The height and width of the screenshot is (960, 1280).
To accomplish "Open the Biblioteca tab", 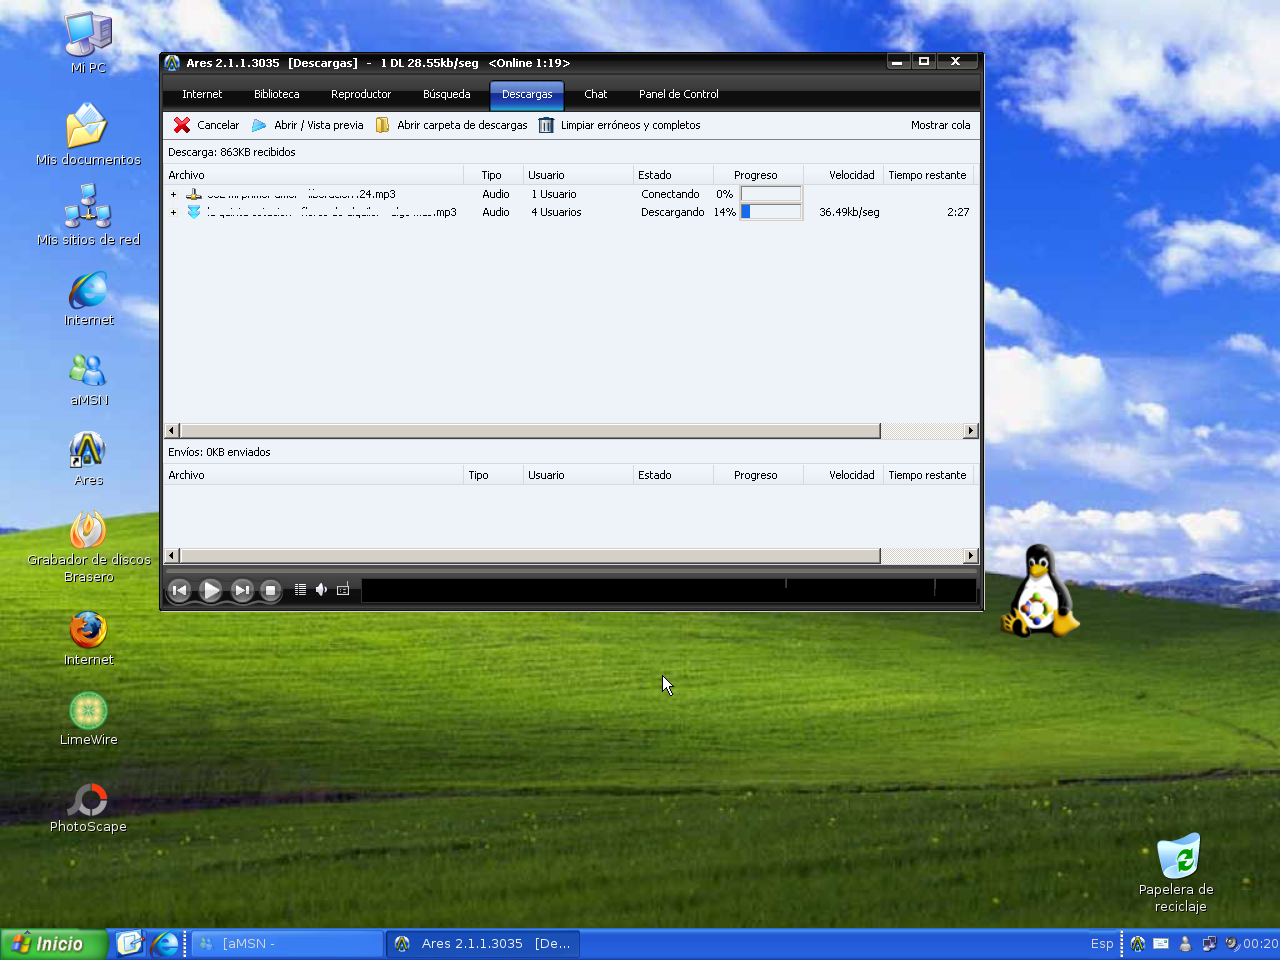I will coord(276,94).
